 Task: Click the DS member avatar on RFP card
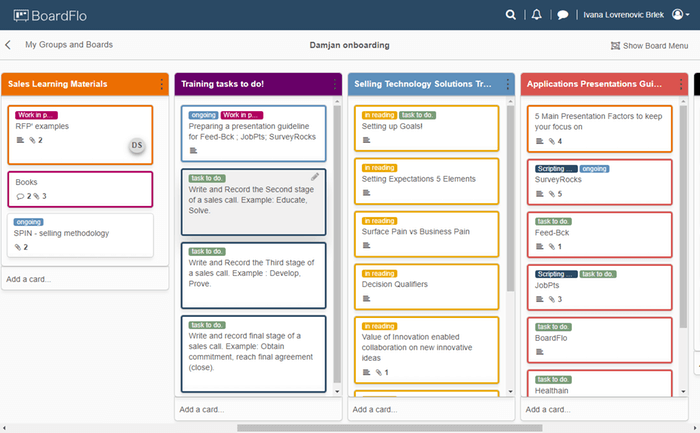(138, 146)
